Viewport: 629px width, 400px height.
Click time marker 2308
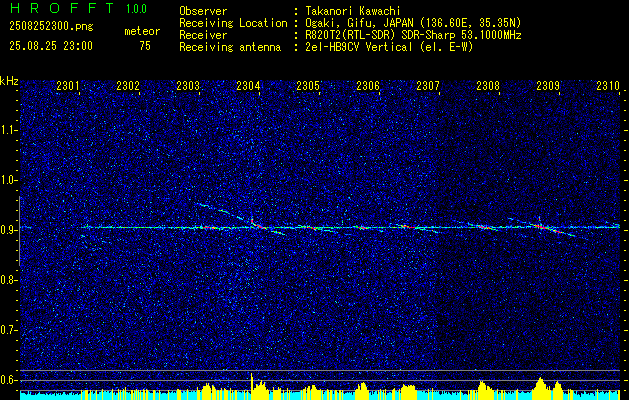488,85
